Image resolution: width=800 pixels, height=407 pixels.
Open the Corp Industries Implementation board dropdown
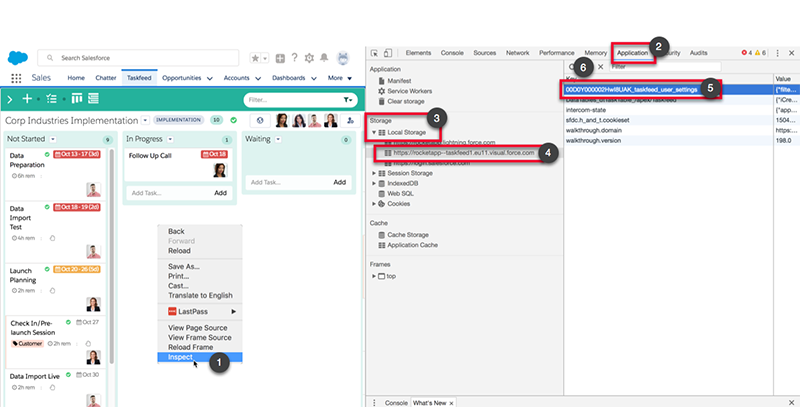pos(145,120)
